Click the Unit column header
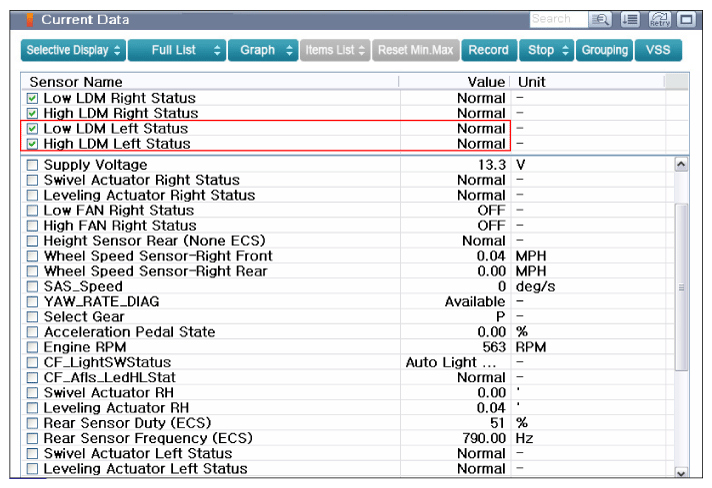The height and width of the screenshot is (488, 712). click(588, 82)
